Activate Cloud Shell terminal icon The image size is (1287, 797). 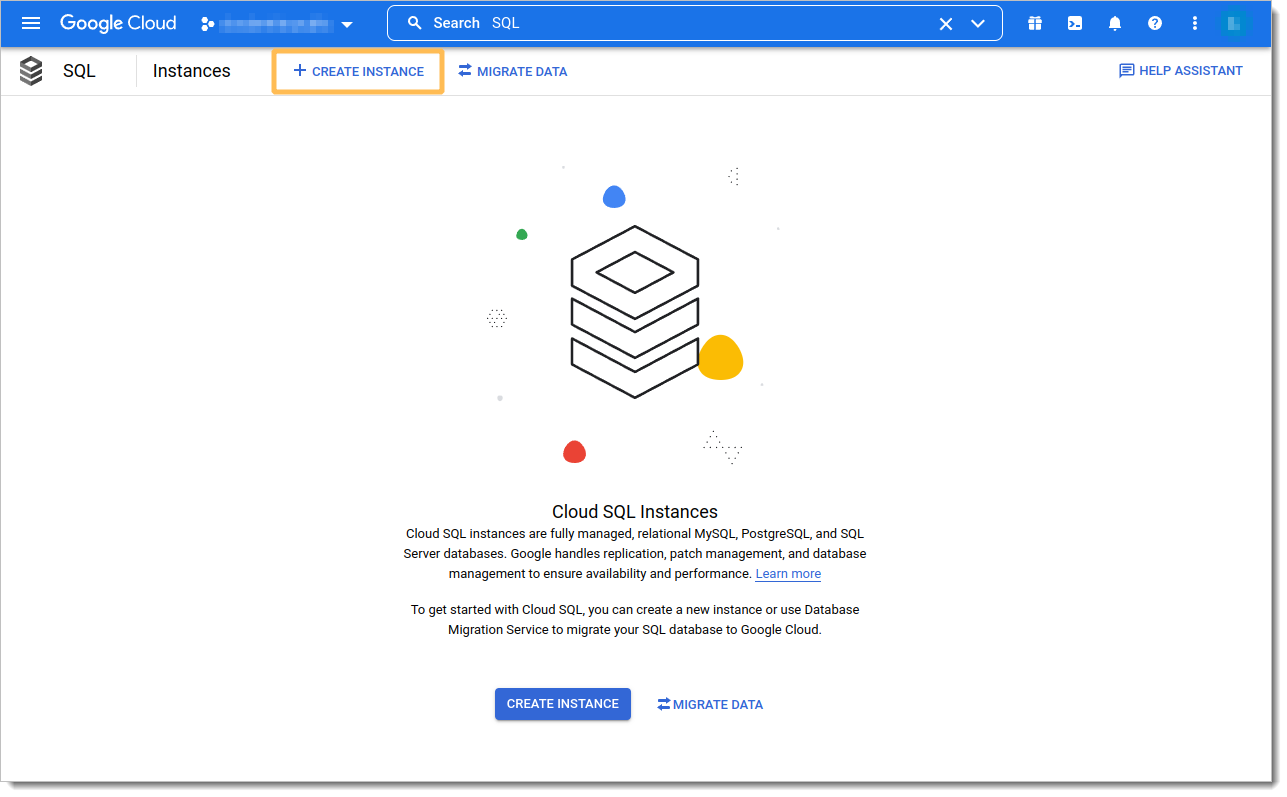(1075, 23)
